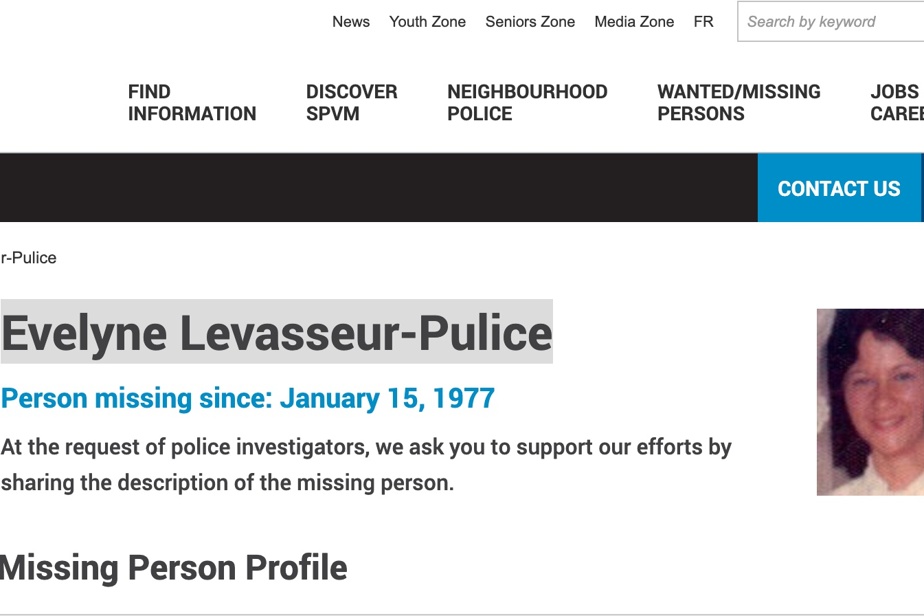This screenshot has height=616, width=924.
Task: Click the Missing Person Profile heading
Action: pos(173,567)
